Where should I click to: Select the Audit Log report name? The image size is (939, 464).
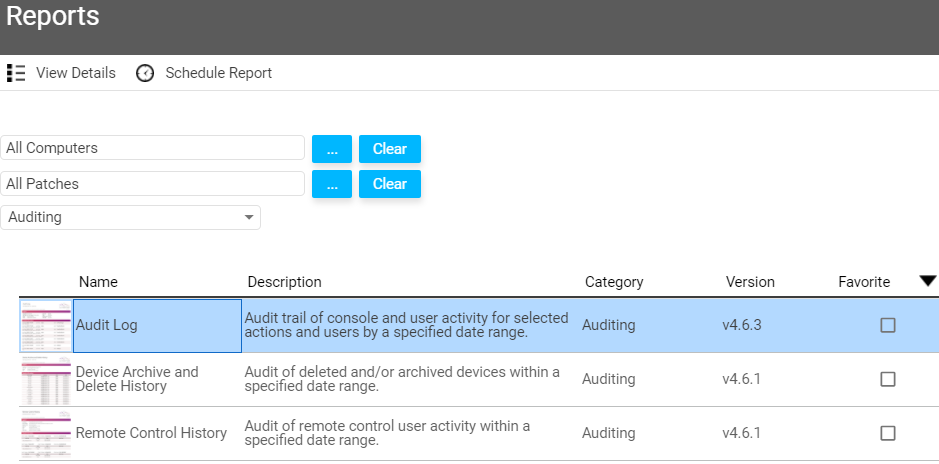107,325
